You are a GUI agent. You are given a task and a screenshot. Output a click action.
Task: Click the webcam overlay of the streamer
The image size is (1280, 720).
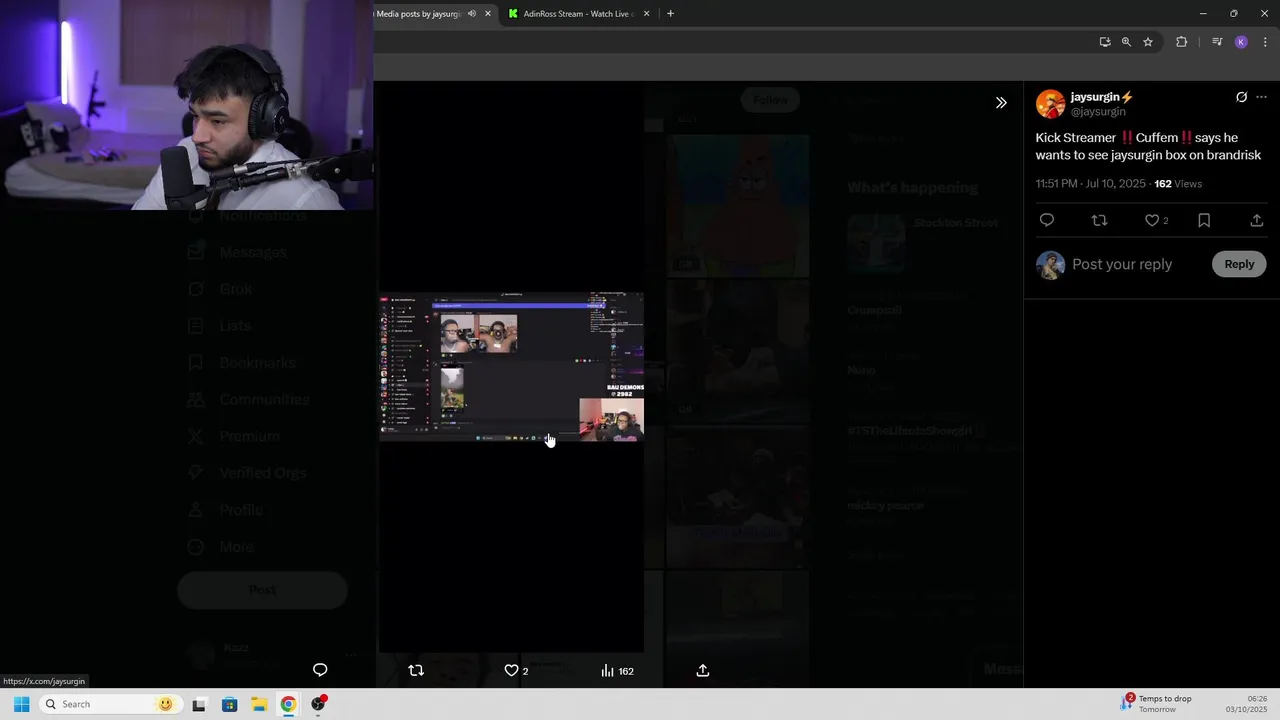pyautogui.click(x=186, y=105)
